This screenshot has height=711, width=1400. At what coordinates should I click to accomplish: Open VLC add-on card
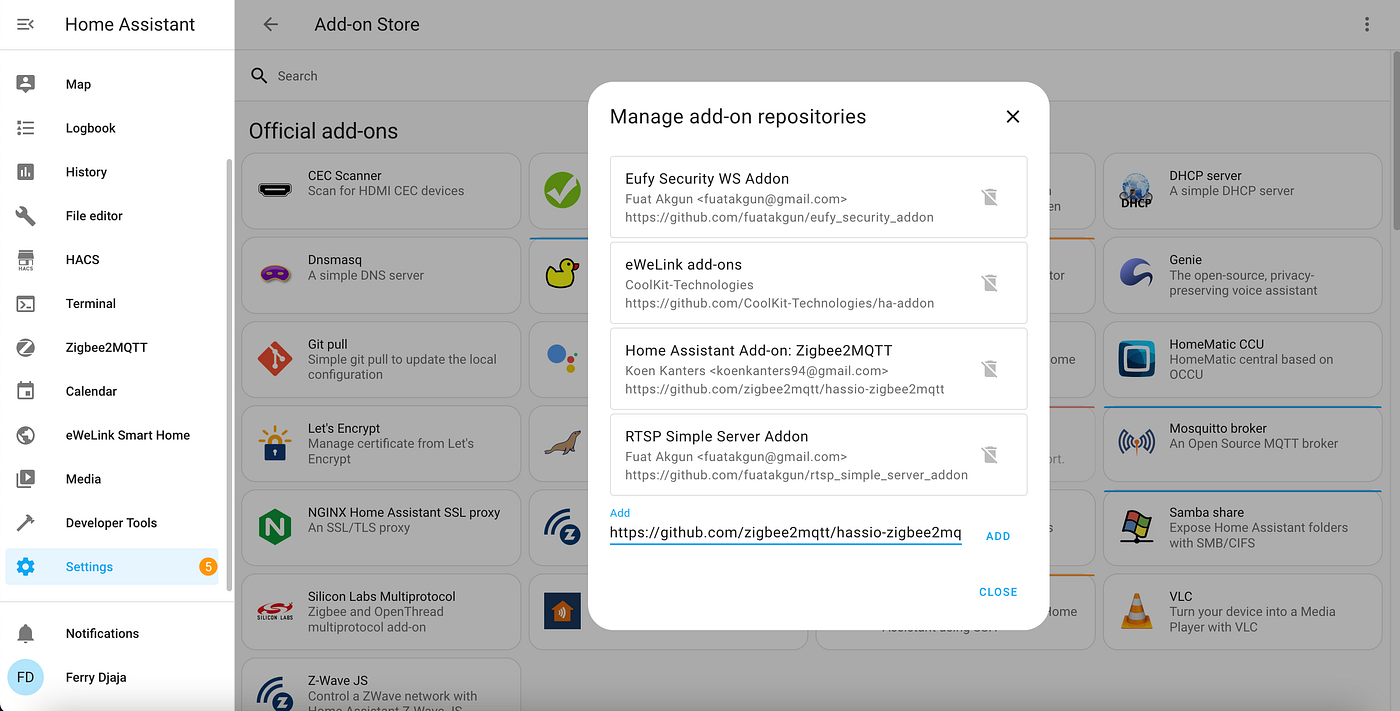click(1243, 612)
